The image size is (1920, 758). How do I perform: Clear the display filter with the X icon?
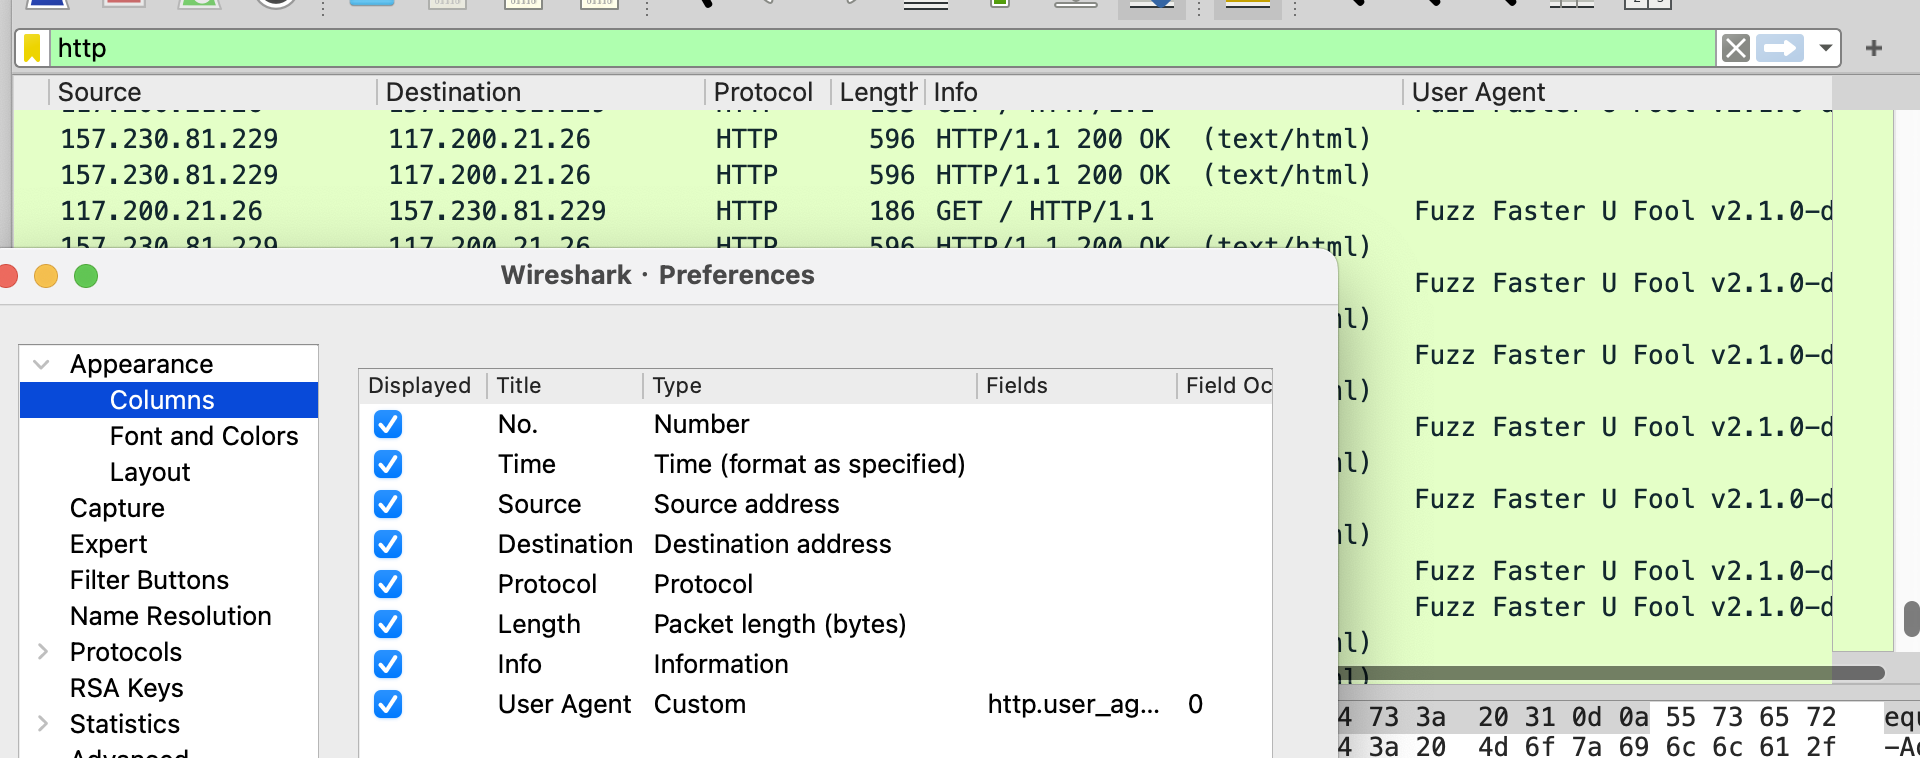tap(1736, 48)
